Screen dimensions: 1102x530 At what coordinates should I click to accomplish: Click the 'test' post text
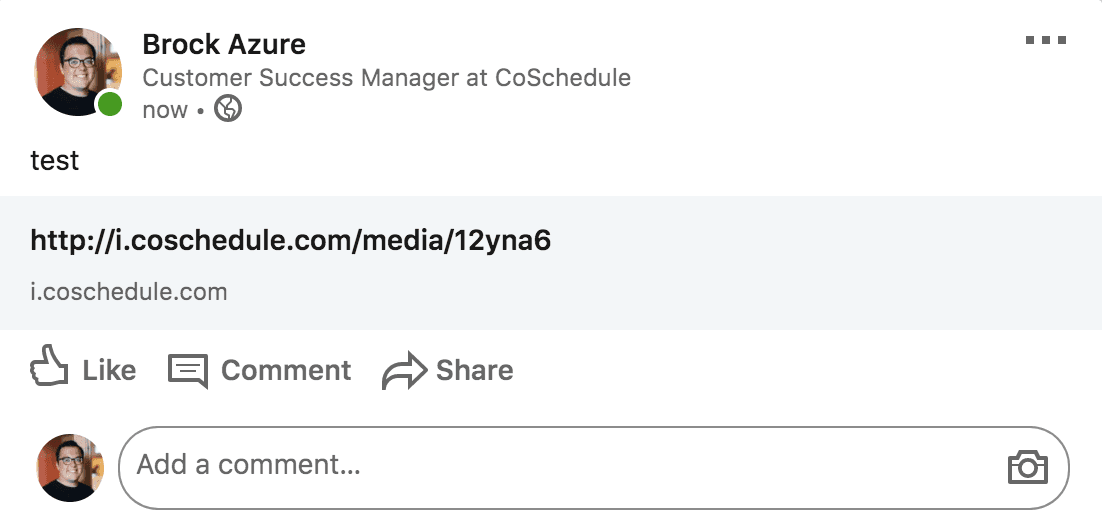pyautogui.click(x=55, y=161)
